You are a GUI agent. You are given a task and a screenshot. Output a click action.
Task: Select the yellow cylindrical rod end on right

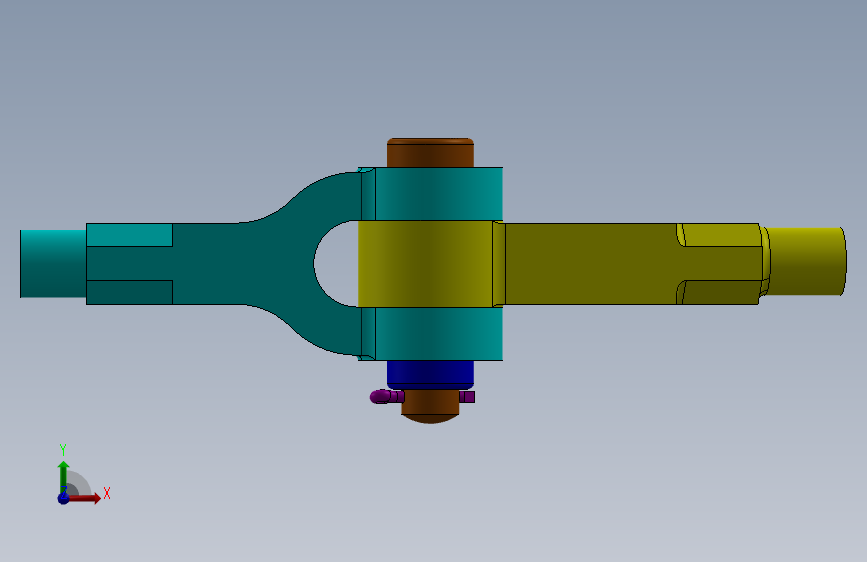(x=807, y=261)
